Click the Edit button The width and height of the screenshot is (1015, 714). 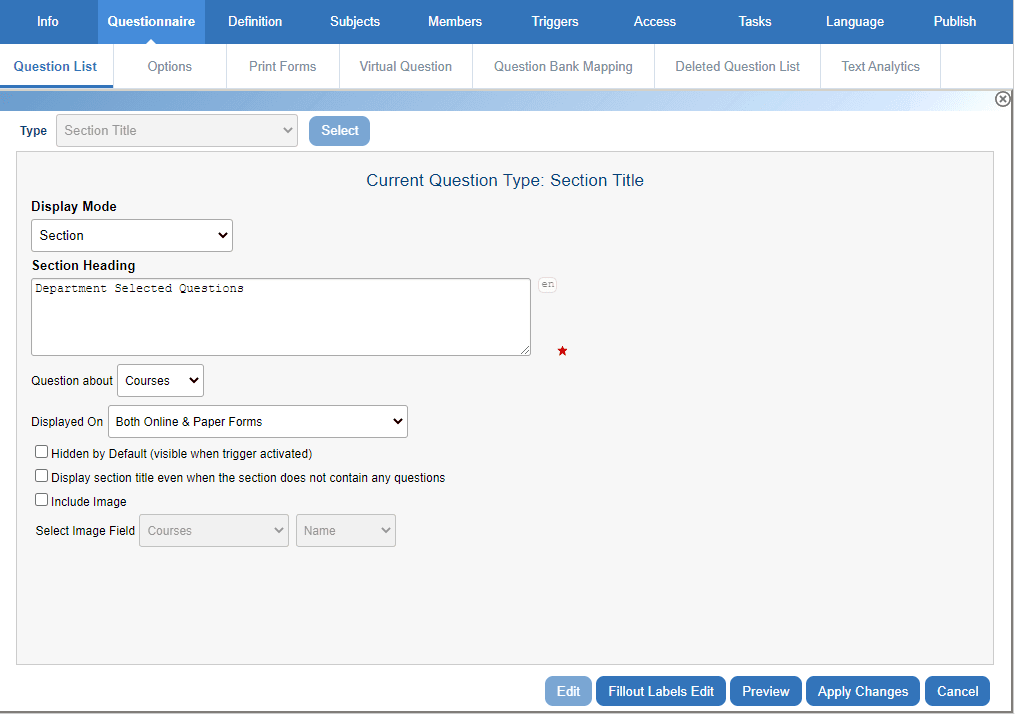[568, 691]
